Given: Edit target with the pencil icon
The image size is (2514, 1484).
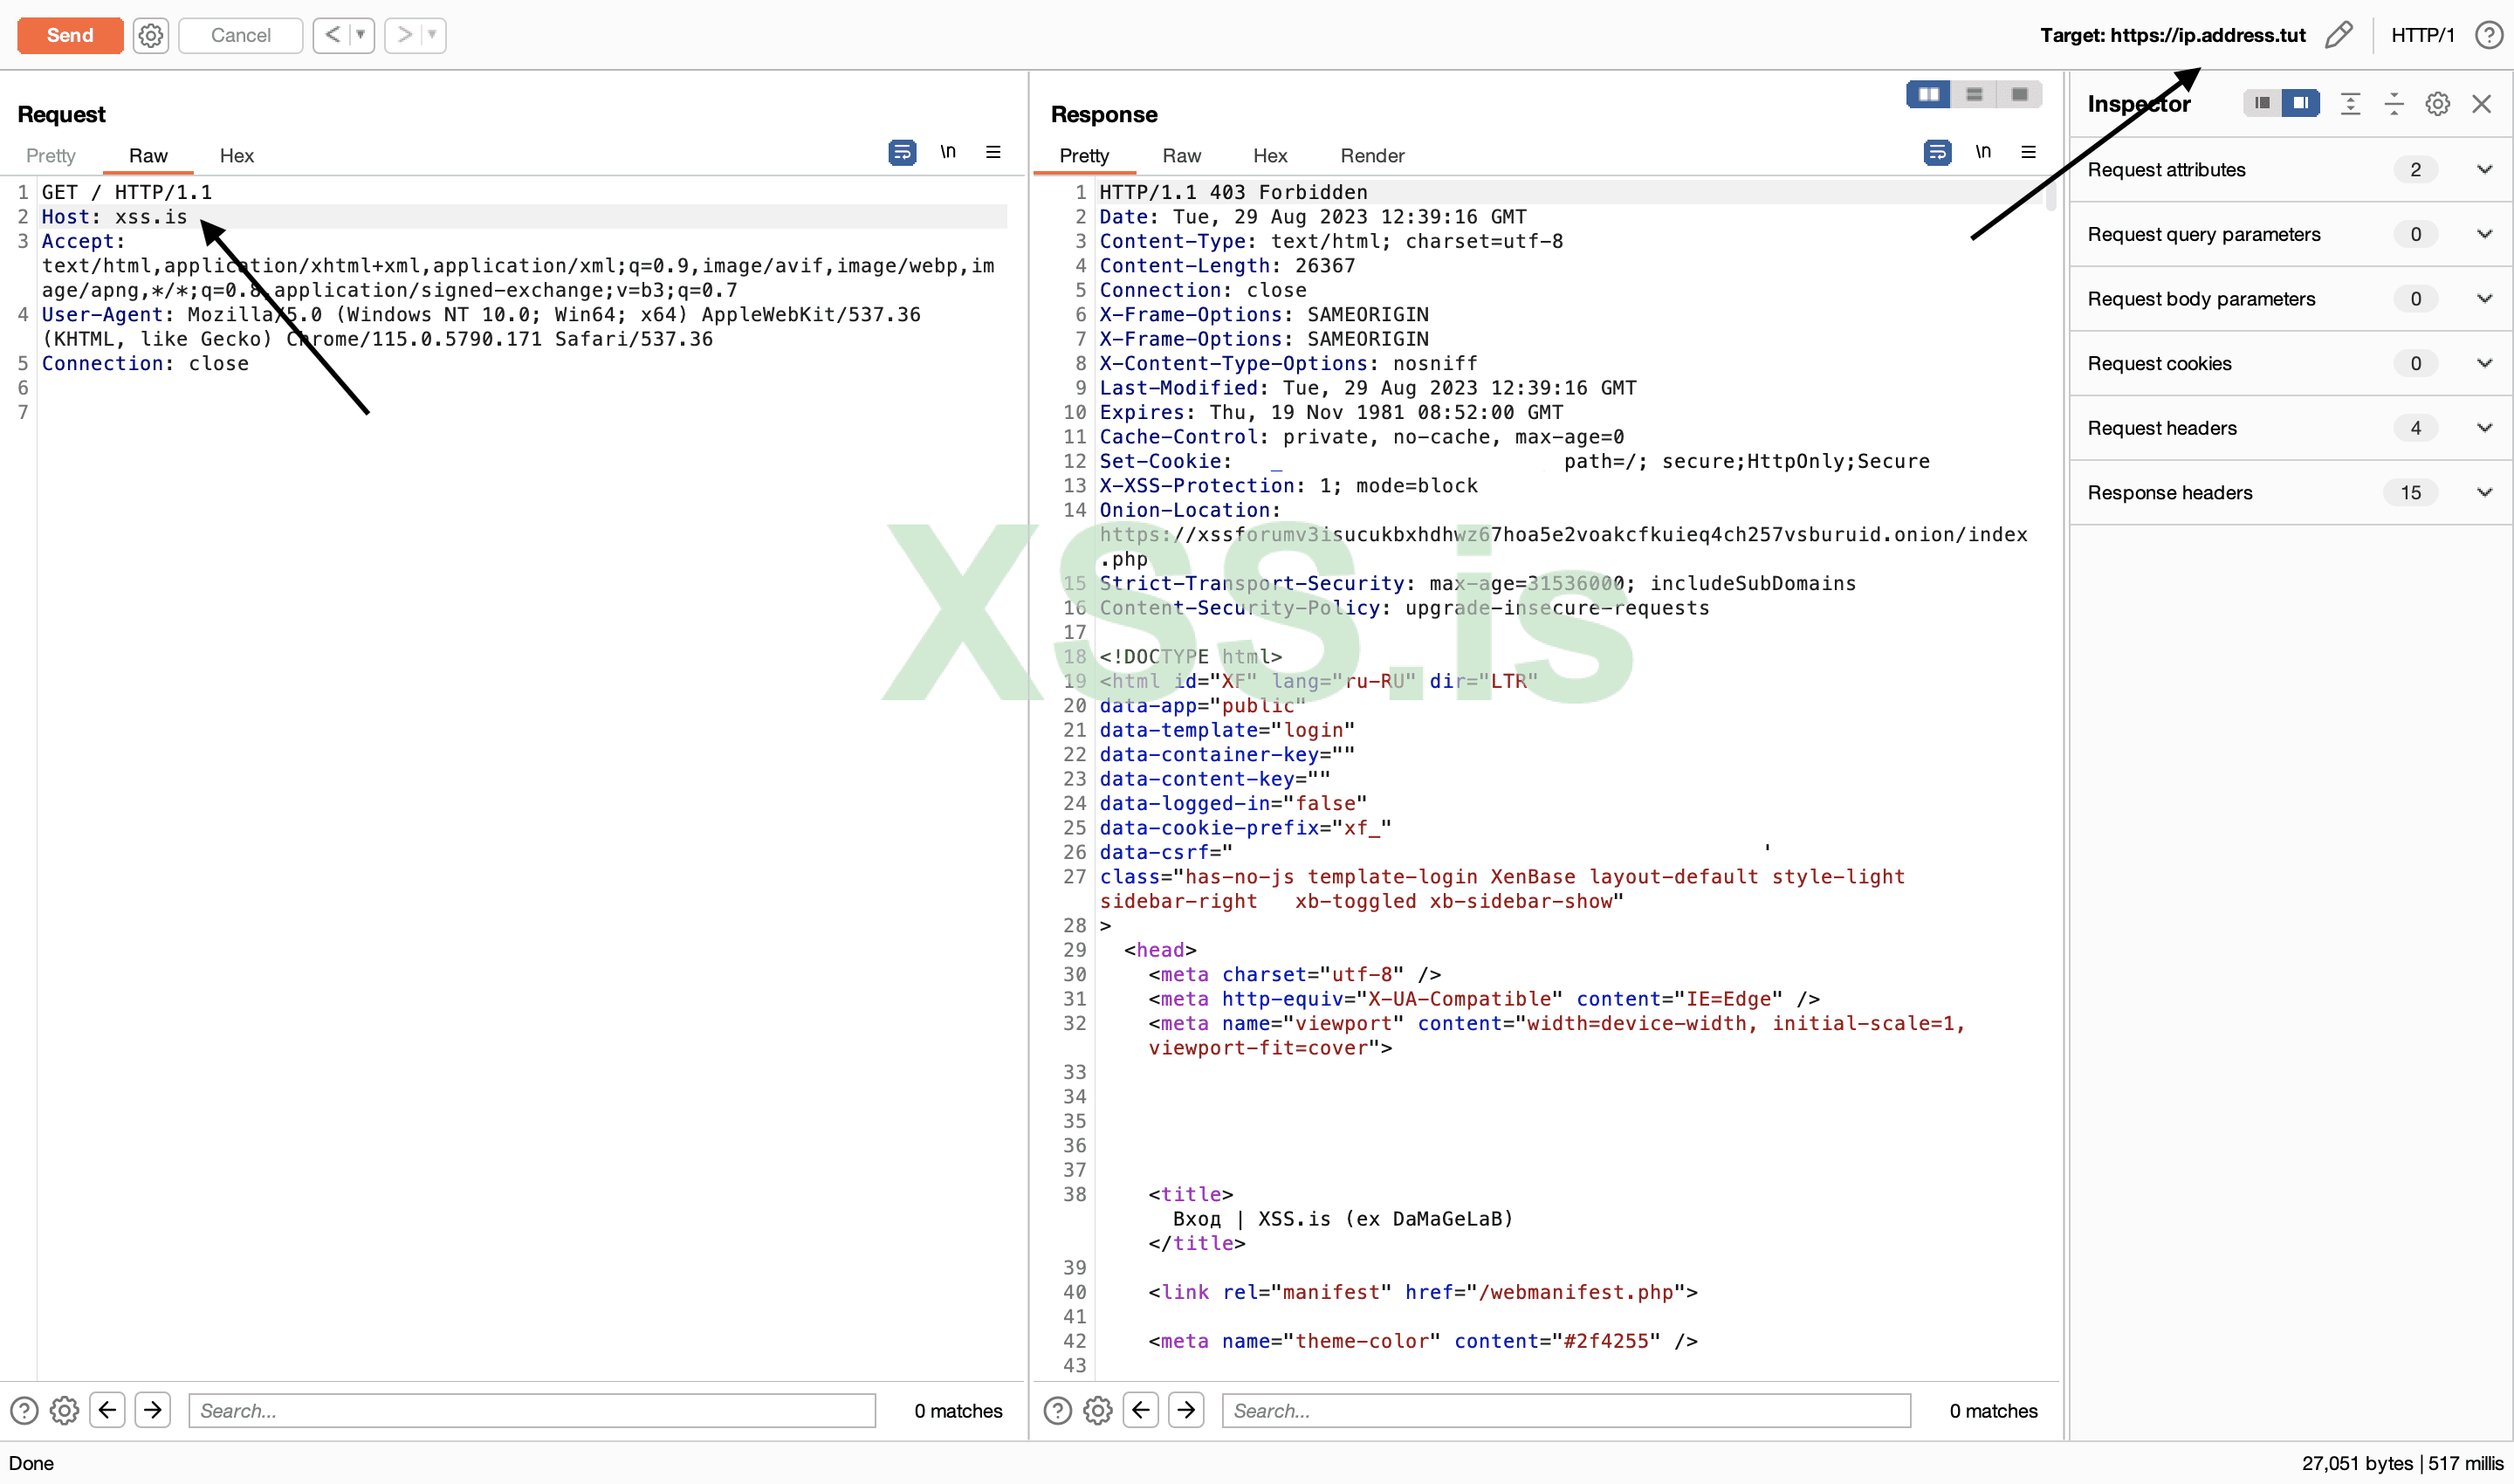Looking at the screenshot, I should [2338, 36].
